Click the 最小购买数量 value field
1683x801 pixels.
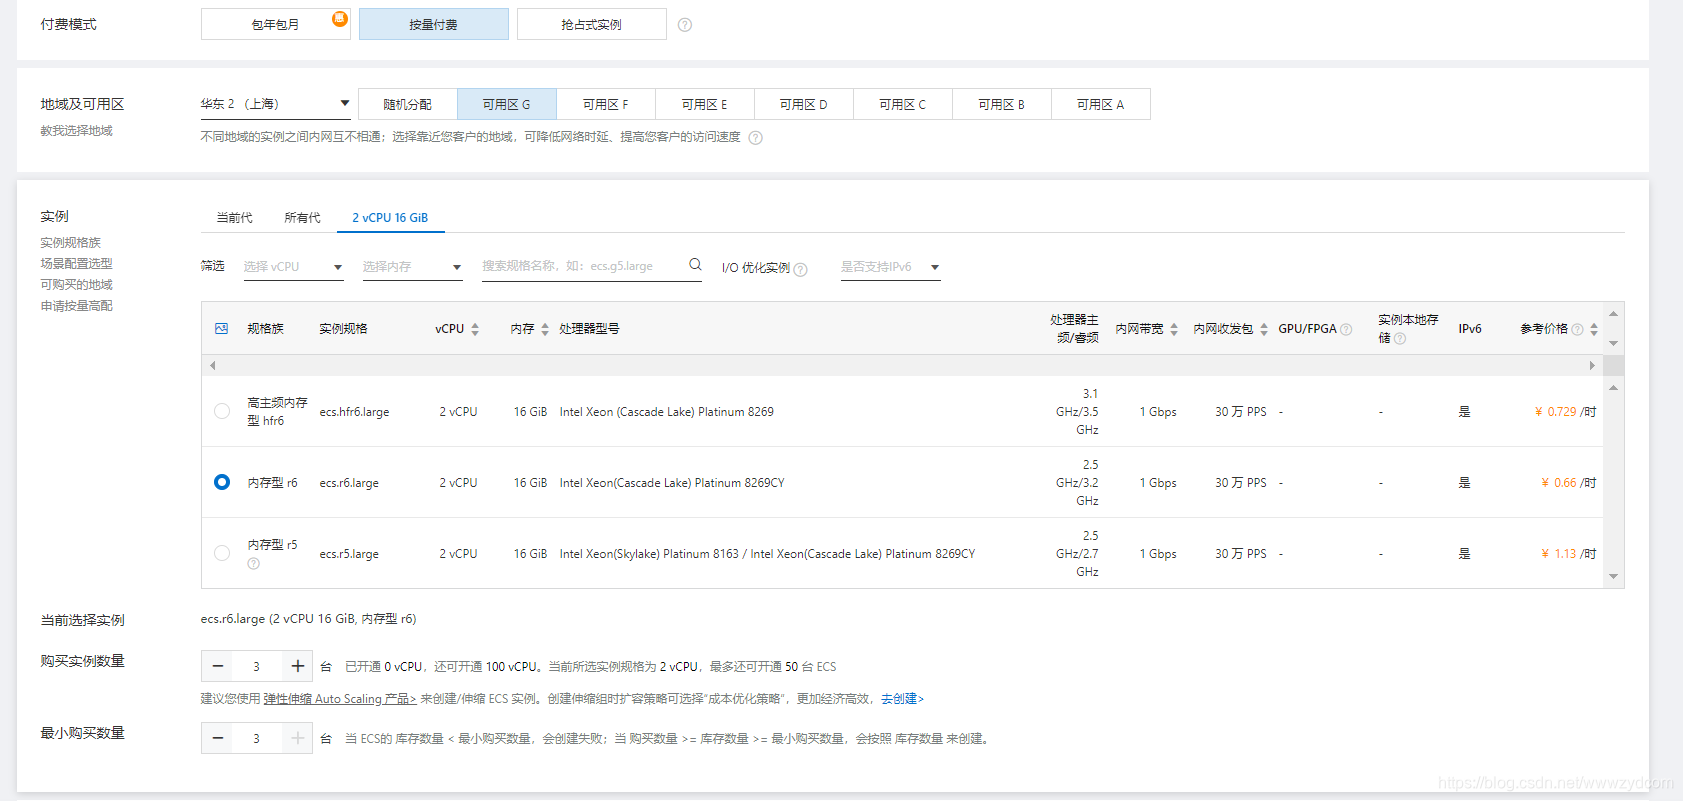coord(257,738)
